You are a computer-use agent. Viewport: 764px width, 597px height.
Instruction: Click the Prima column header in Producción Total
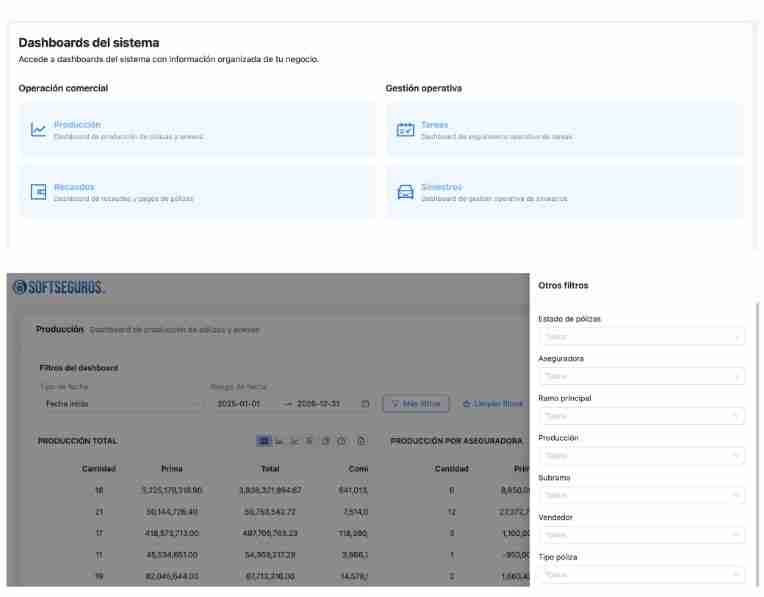click(172, 469)
